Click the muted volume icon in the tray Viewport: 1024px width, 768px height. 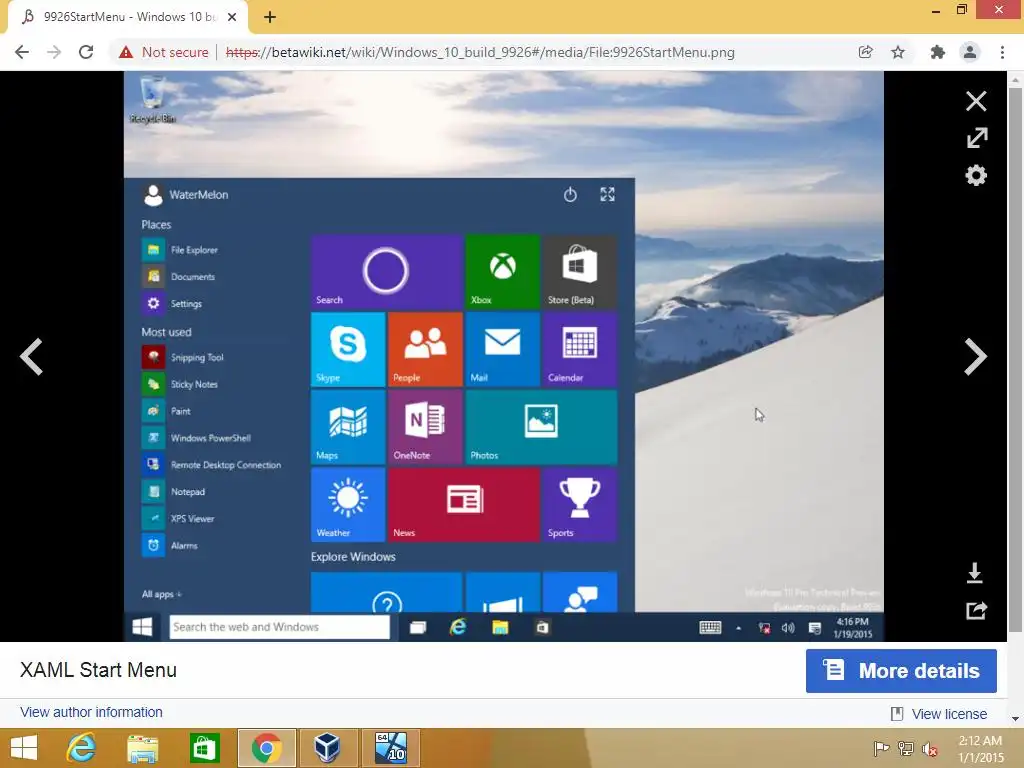(x=929, y=748)
